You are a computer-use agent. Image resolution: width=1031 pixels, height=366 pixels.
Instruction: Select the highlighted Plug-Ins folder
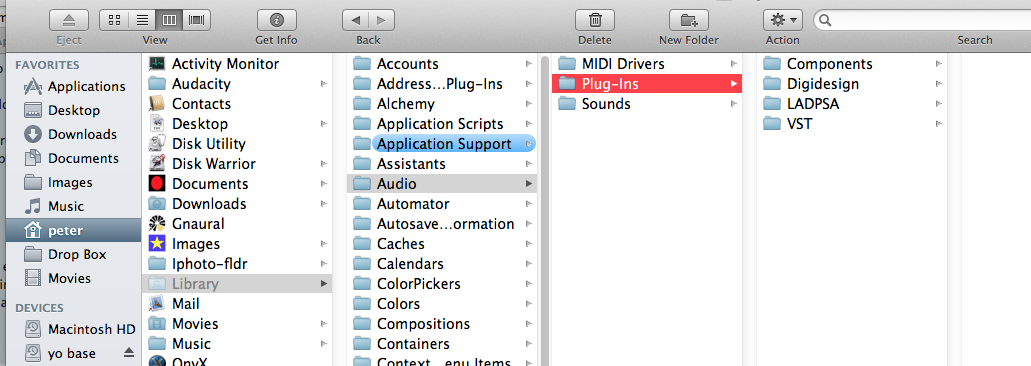(647, 84)
